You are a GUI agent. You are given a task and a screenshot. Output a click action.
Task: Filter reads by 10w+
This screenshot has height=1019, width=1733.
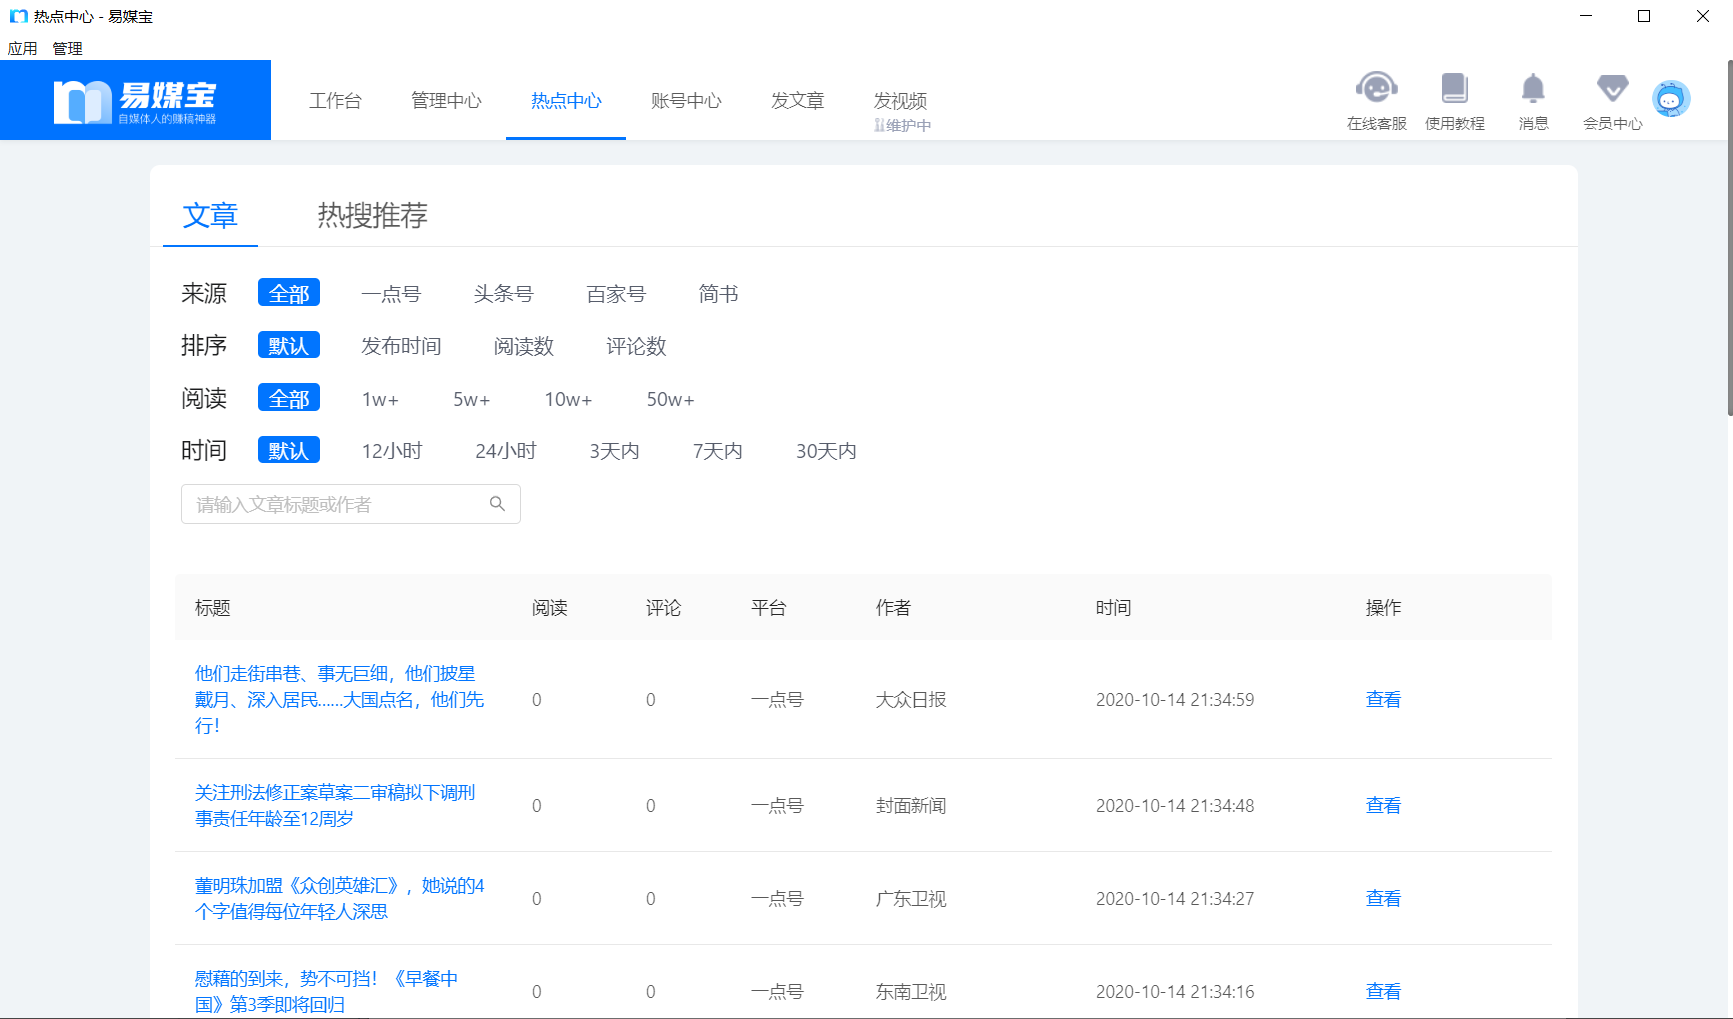click(x=568, y=399)
